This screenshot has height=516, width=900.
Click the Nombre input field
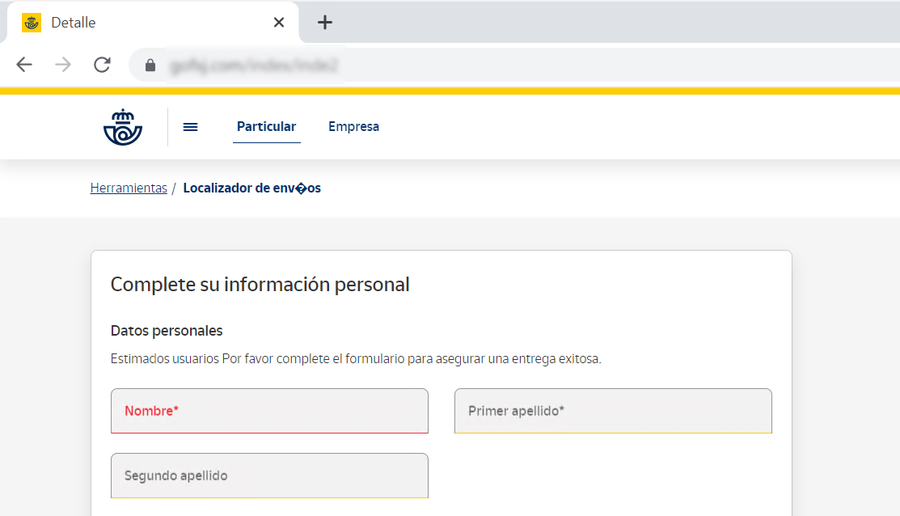269,411
